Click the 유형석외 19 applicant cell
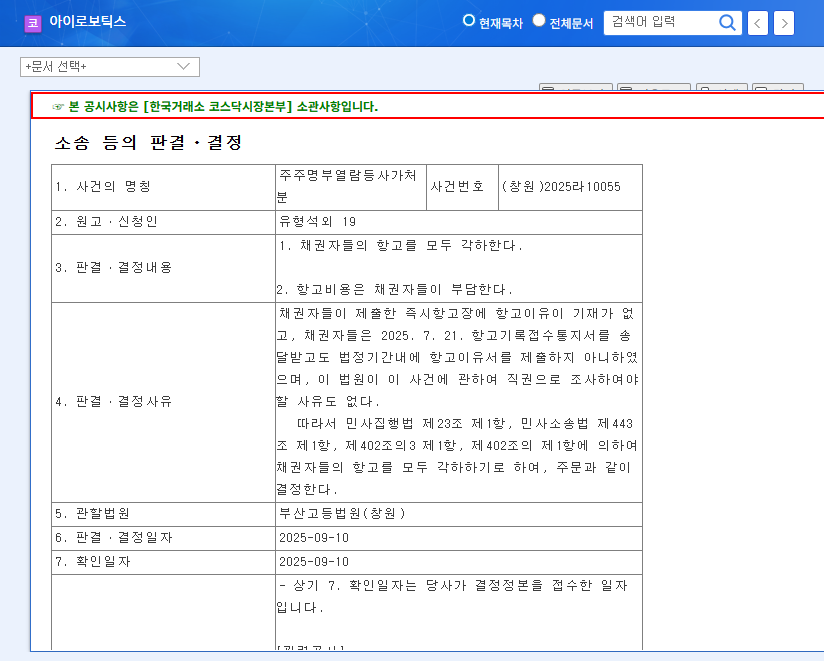Screen dimensions: 824x661 pos(320,223)
